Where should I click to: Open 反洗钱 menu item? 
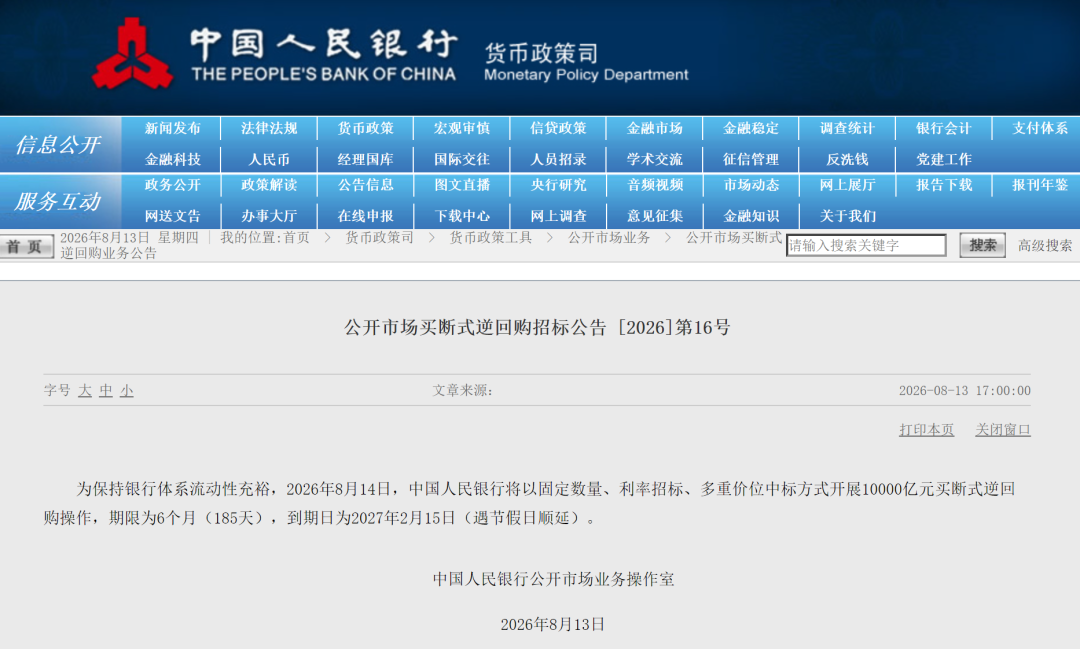pyautogui.click(x=847, y=159)
